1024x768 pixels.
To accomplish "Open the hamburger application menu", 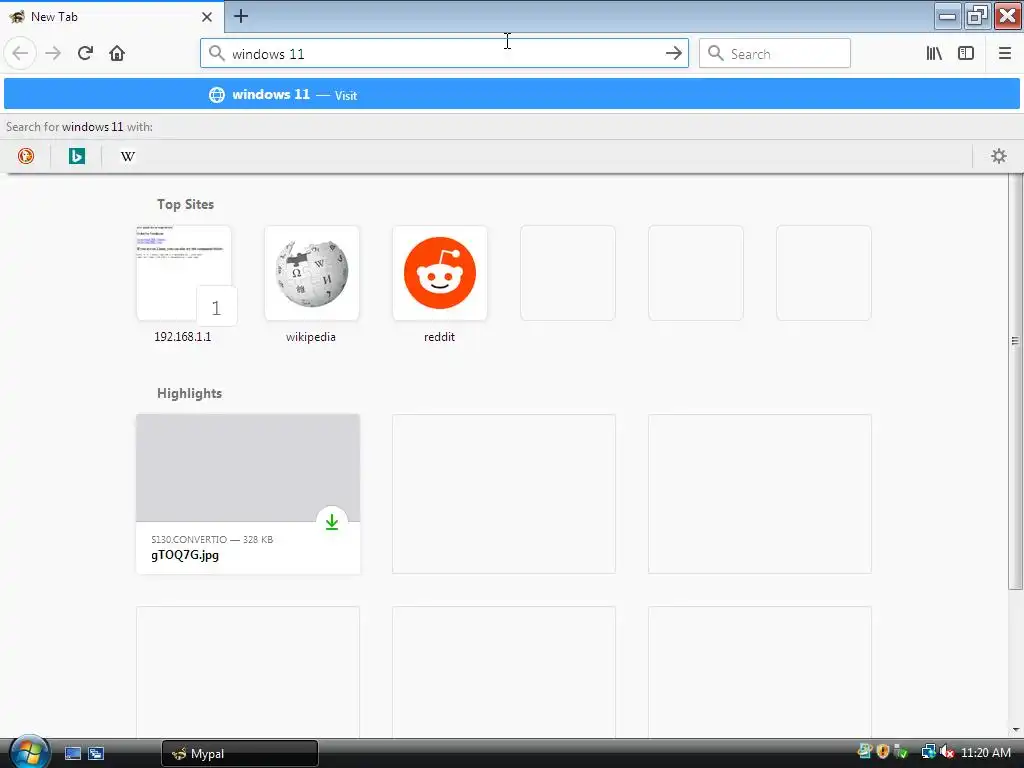I will click(1004, 54).
